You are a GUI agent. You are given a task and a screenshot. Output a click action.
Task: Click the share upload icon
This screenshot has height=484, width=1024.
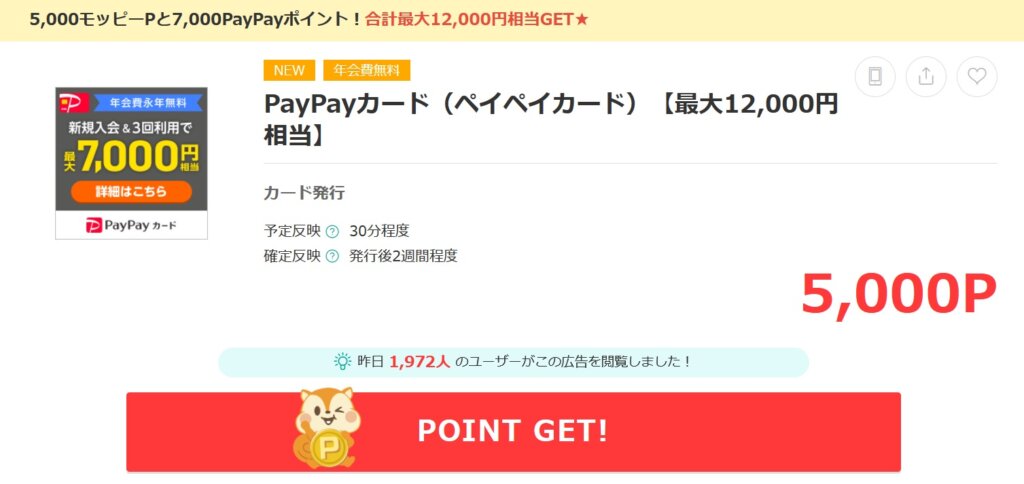click(925, 76)
